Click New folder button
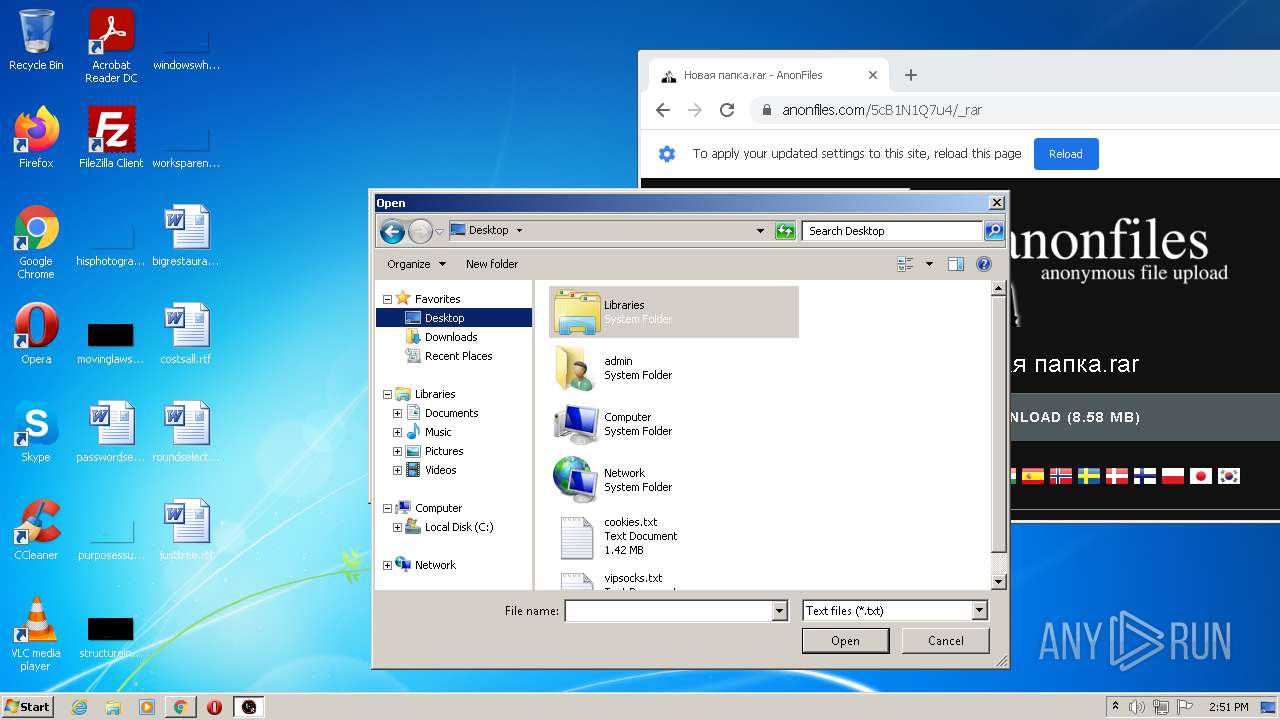Viewport: 1280px width, 720px height. coord(492,264)
